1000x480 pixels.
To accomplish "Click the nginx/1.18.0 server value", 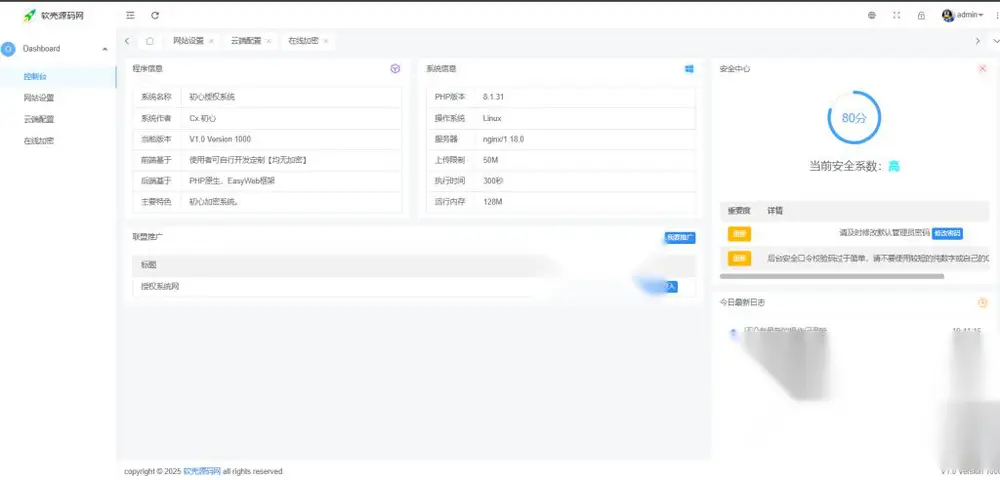I will 504,139.
